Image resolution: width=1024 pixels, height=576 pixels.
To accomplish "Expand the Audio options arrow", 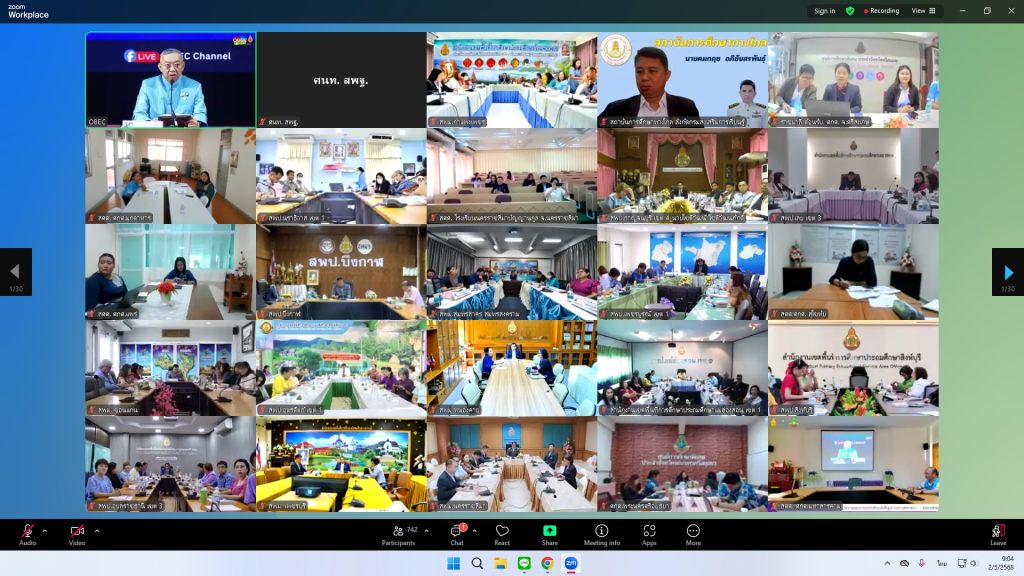I will [x=44, y=530].
